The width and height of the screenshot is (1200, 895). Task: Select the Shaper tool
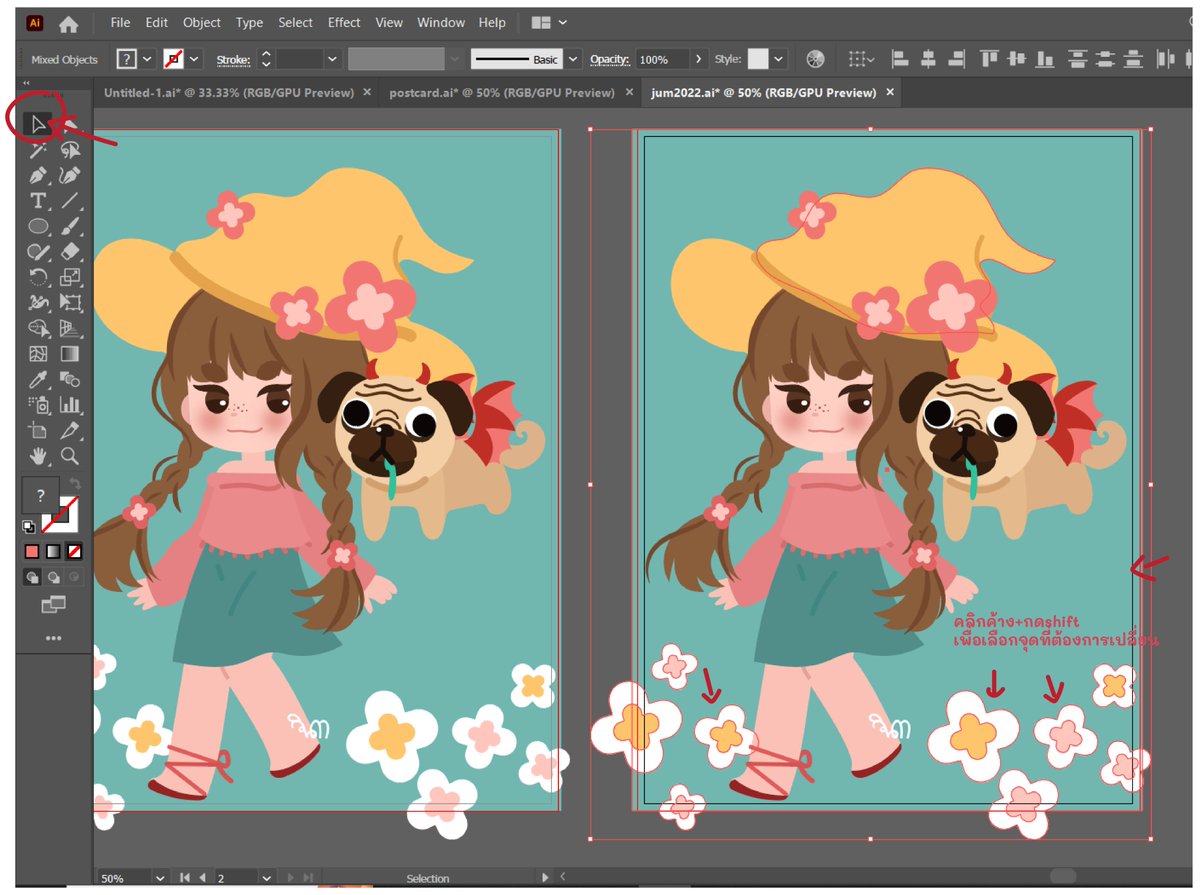coord(38,252)
